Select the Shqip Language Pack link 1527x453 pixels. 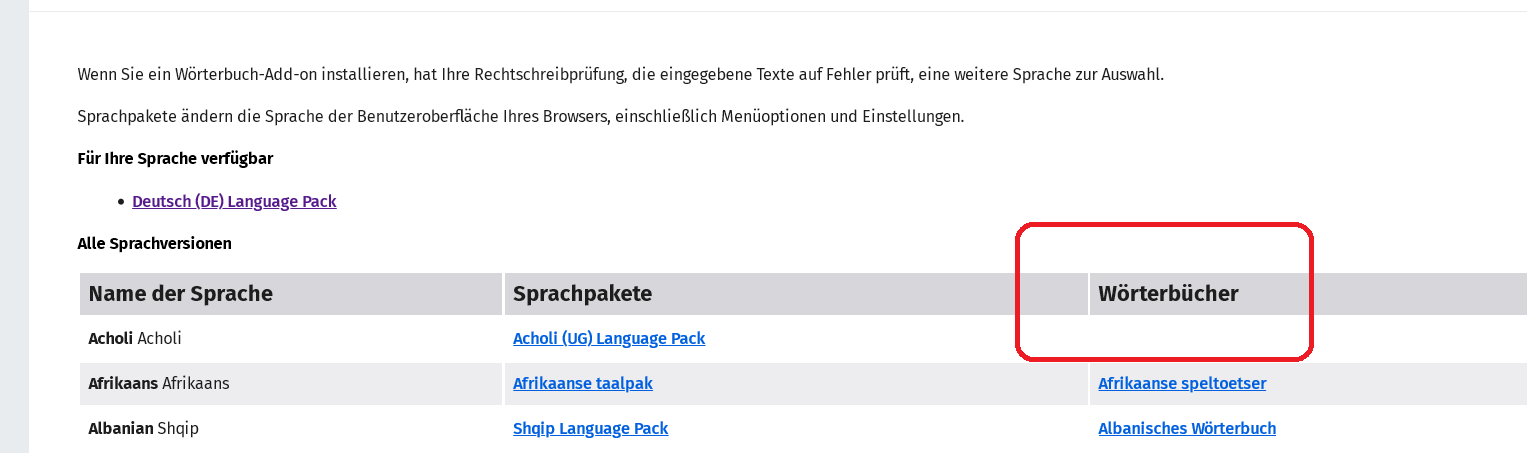(x=590, y=428)
